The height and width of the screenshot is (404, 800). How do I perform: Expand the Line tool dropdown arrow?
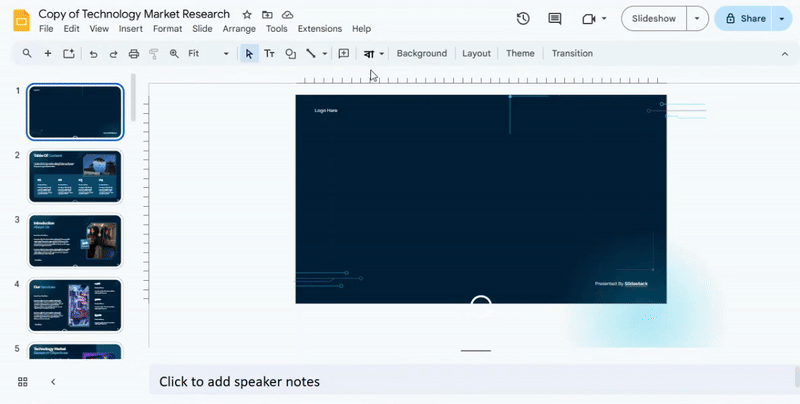[x=325, y=54]
